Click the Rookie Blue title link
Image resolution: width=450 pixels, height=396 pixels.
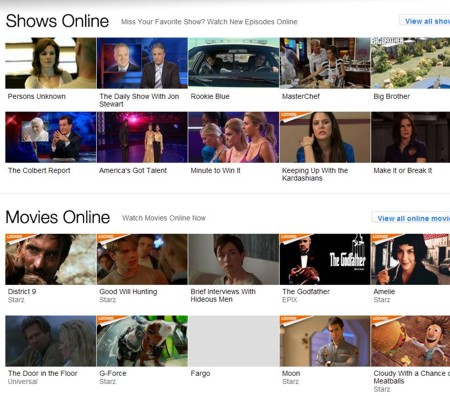[x=210, y=96]
